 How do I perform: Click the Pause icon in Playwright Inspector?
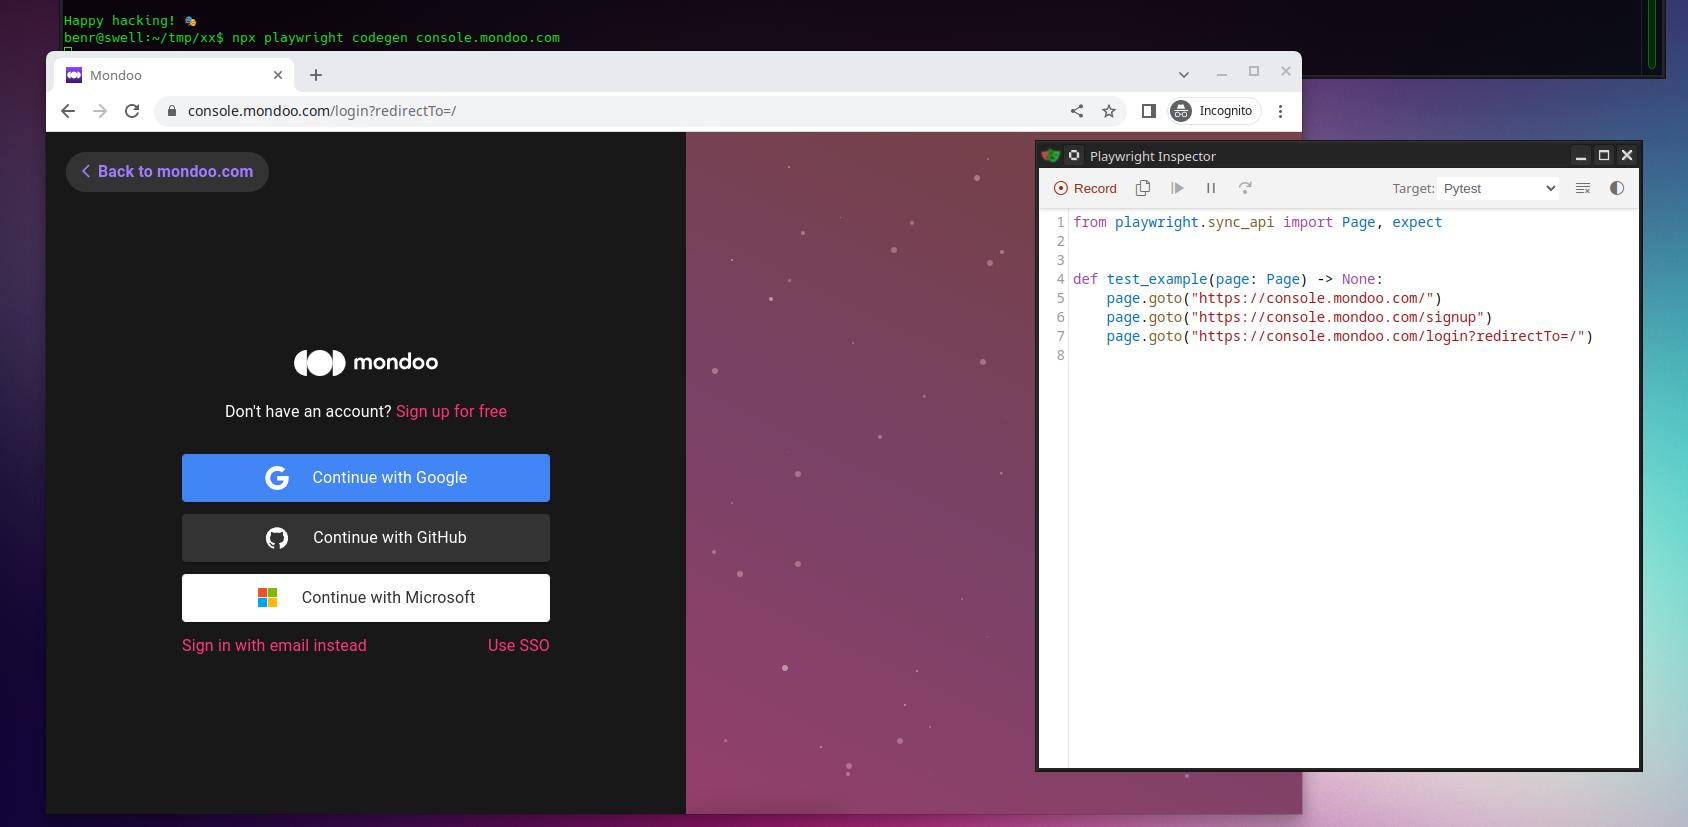[1211, 188]
